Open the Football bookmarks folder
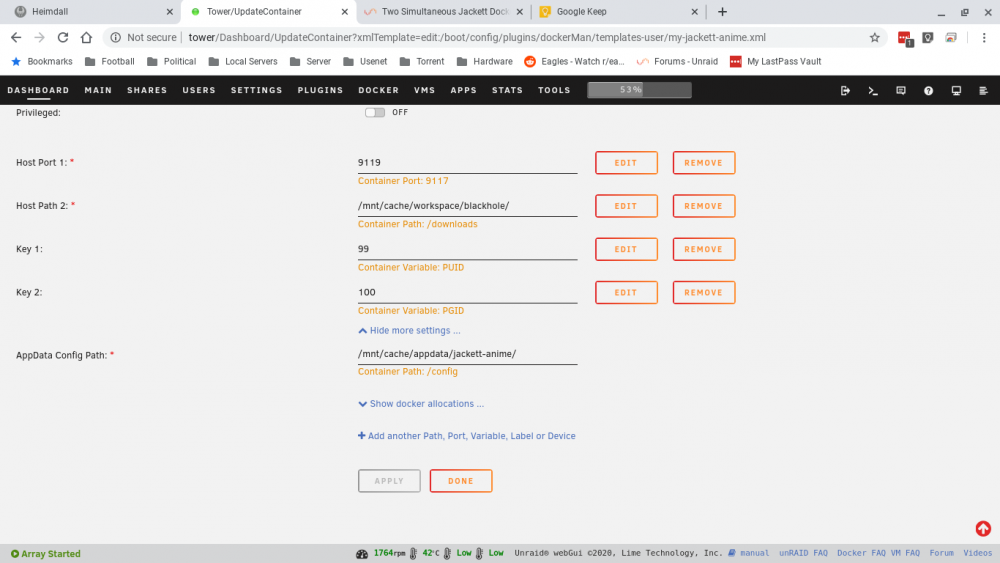 click(x=110, y=61)
